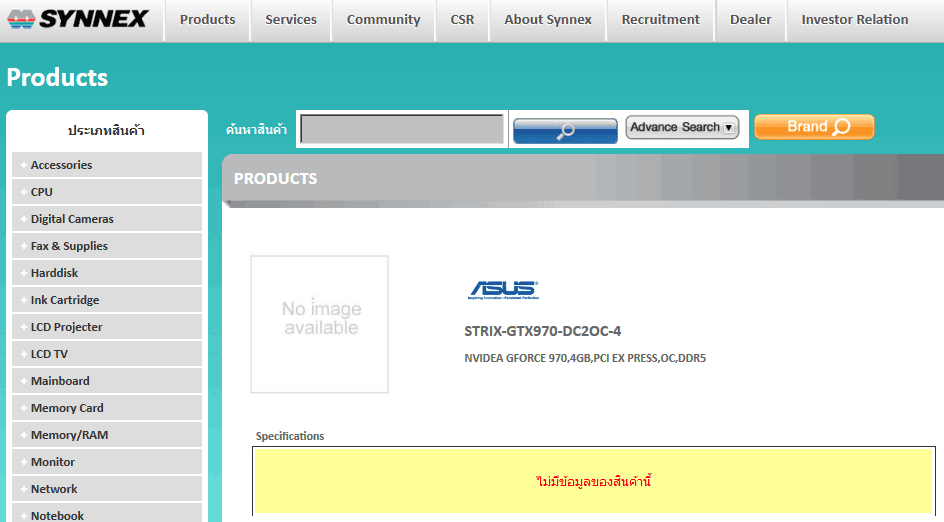Open the Harddisk product category
Screen dimensions: 944x522
54,273
